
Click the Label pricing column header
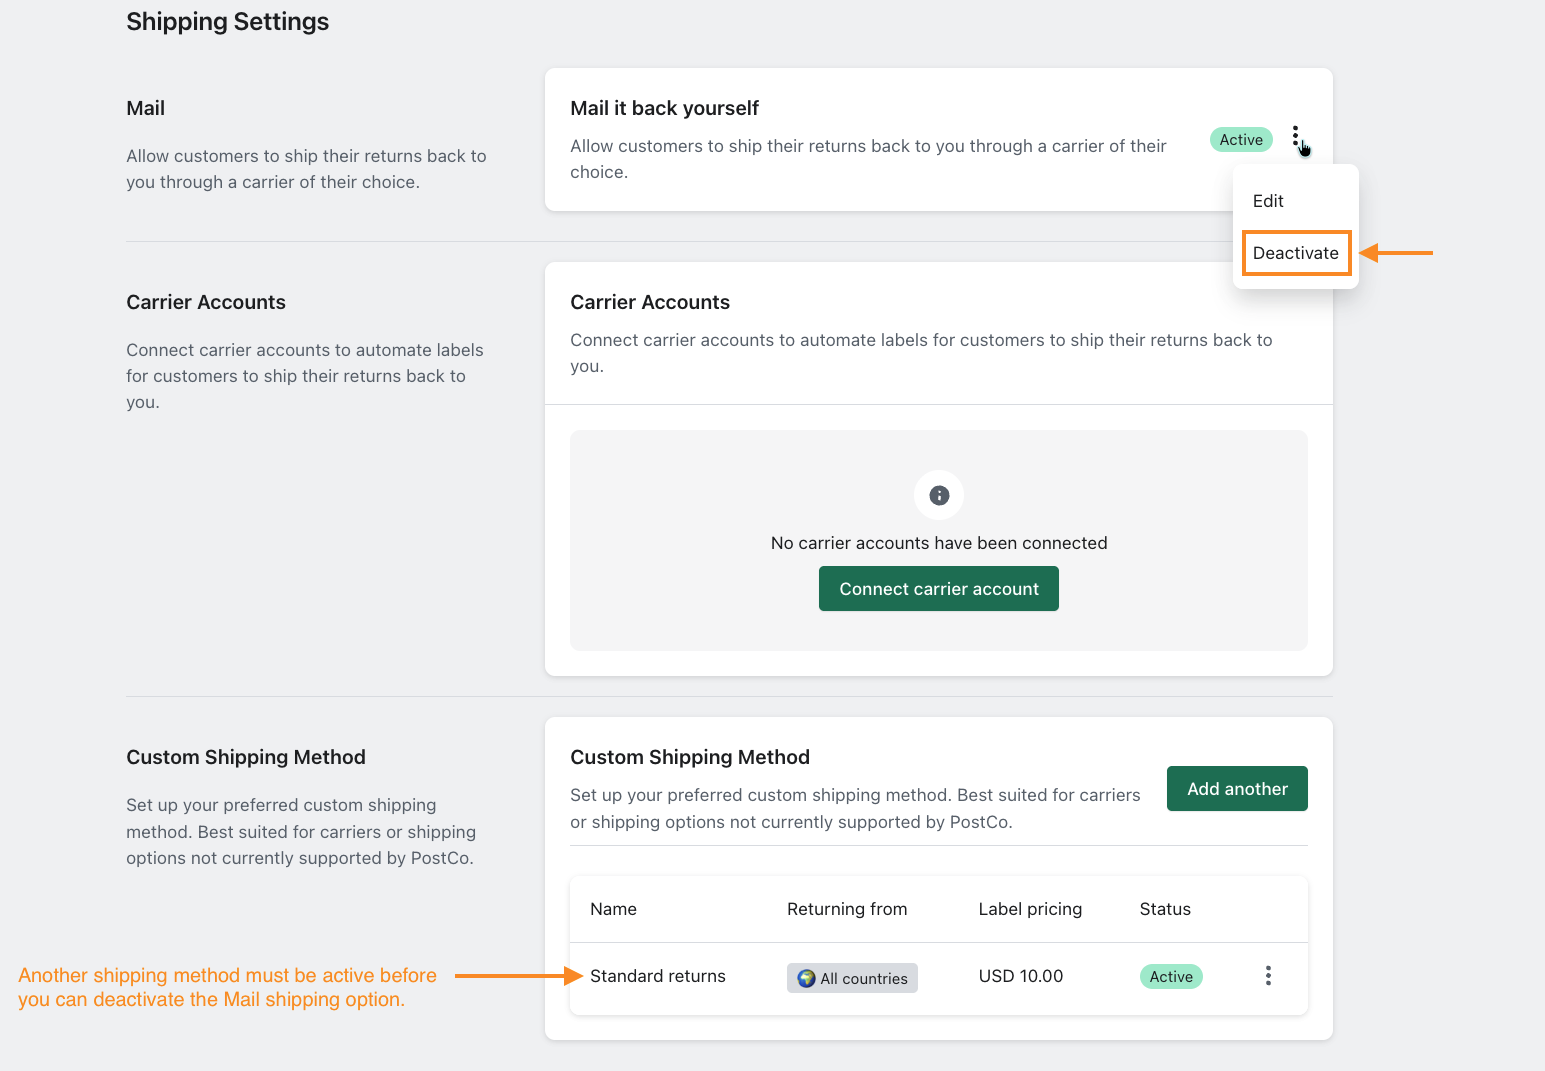[x=1030, y=909]
